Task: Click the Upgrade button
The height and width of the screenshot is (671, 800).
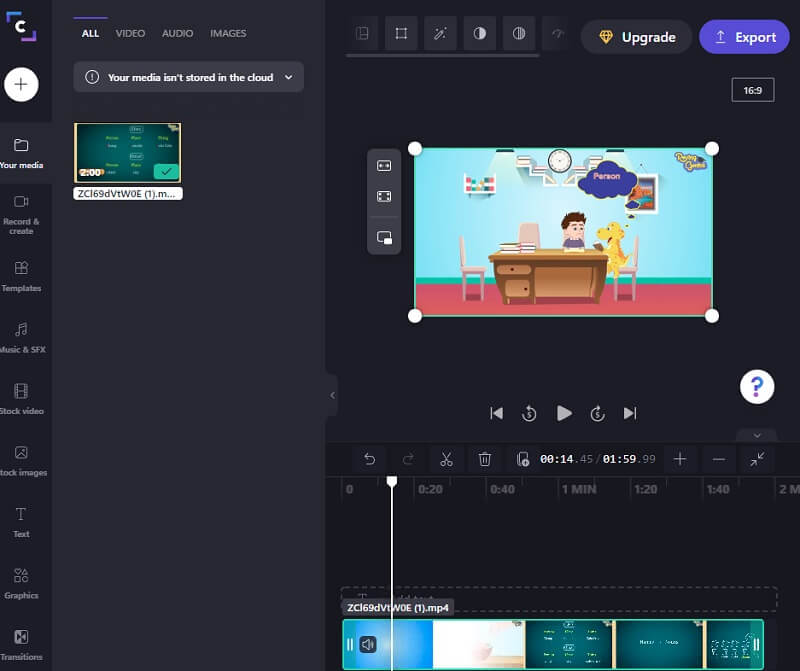Action: (636, 36)
